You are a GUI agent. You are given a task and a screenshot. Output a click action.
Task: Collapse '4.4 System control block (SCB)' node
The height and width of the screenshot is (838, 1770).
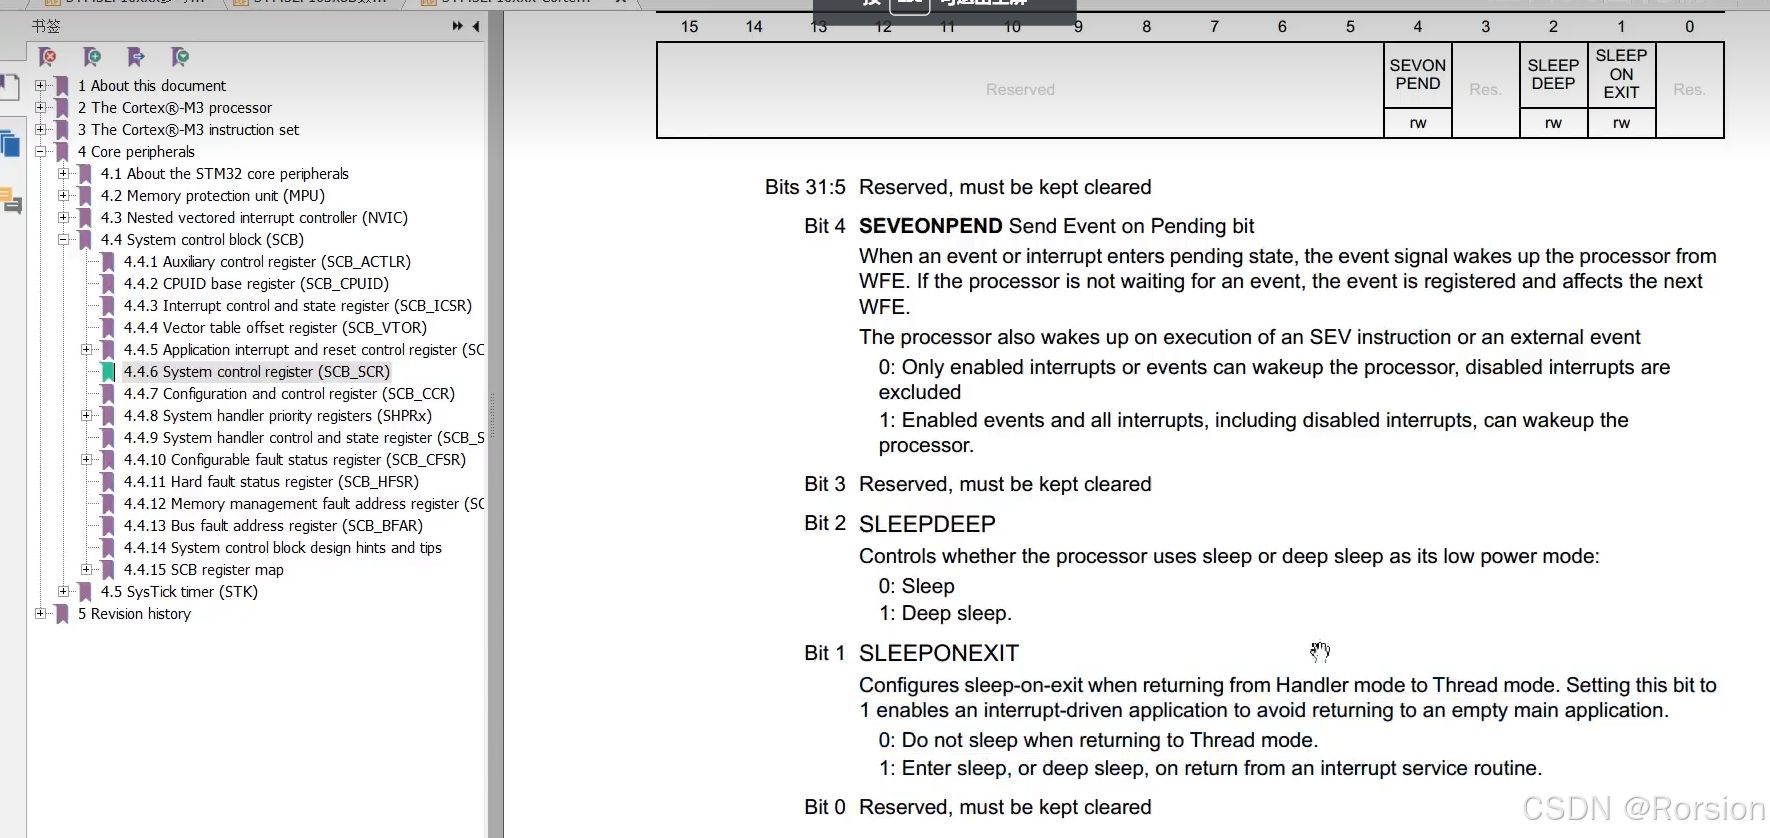(x=64, y=240)
